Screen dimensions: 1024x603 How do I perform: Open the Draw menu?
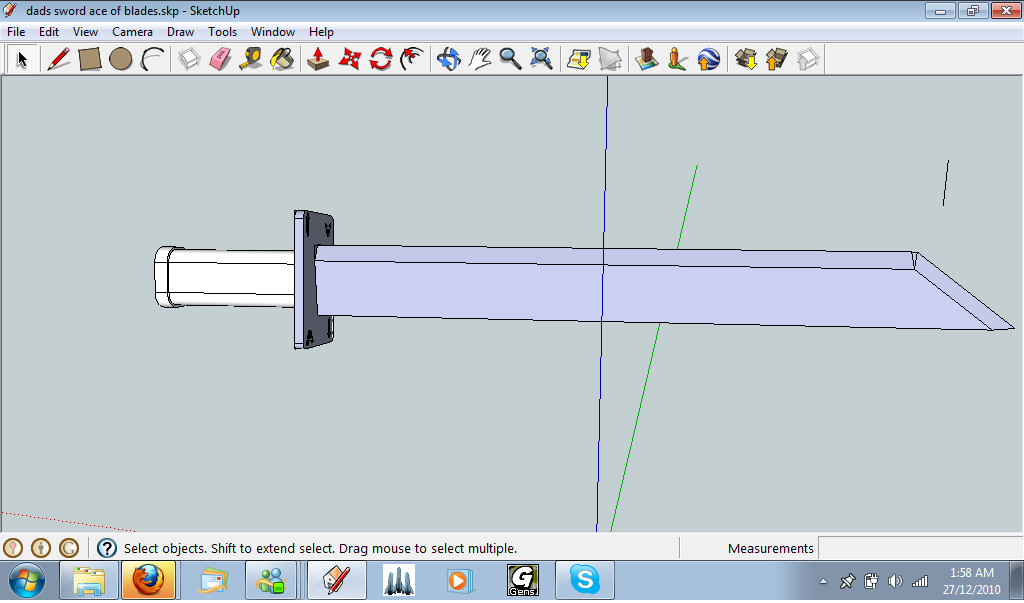(x=180, y=31)
